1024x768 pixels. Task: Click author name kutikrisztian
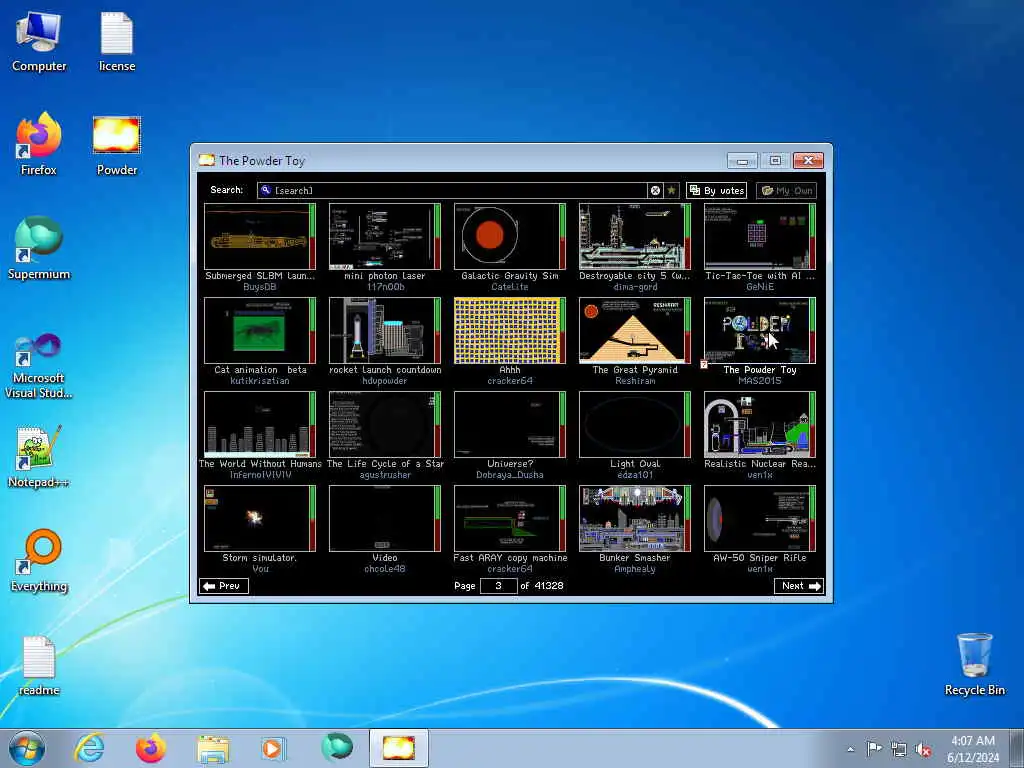(x=259, y=381)
